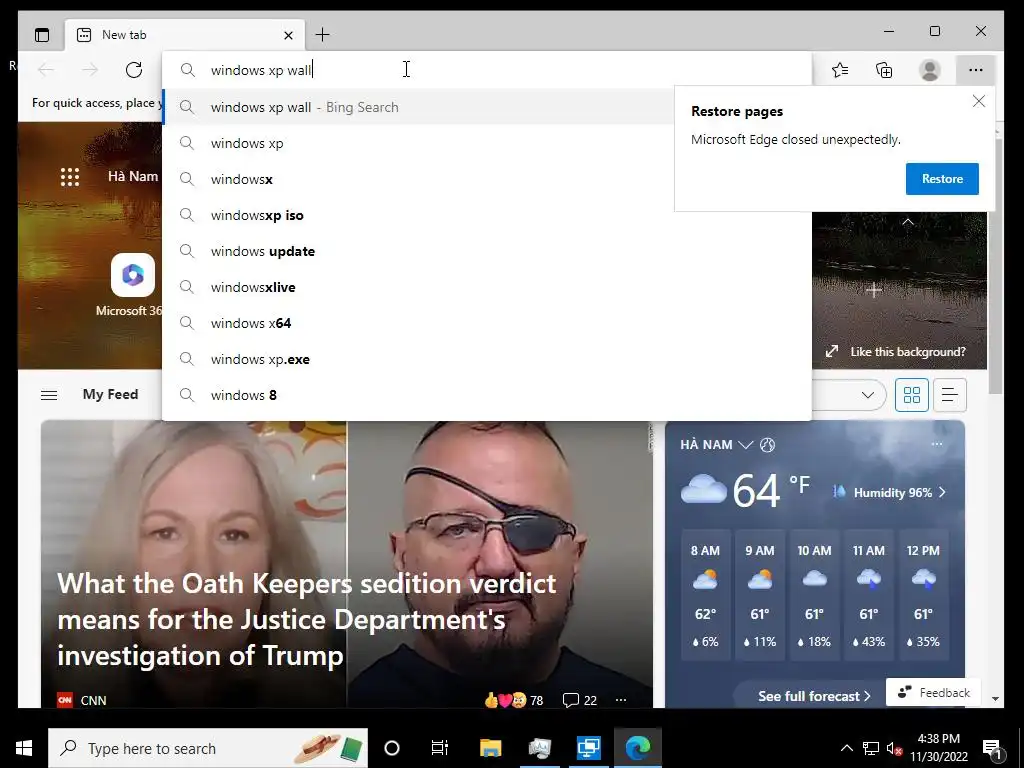Click the muted volume tray icon
Viewport: 1024px width, 768px height.
click(894, 748)
